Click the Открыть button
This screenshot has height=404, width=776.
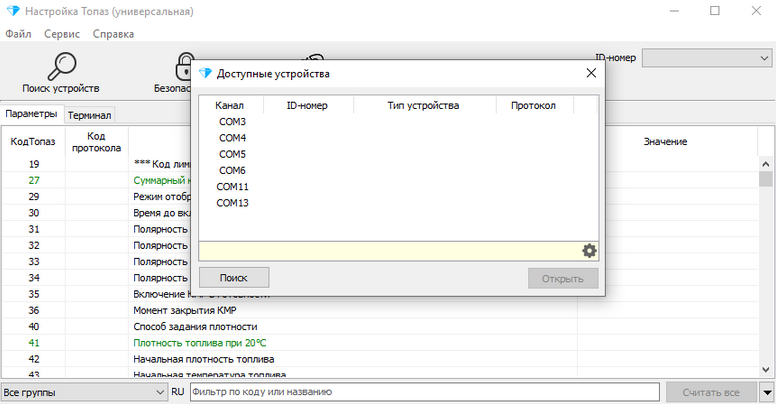tap(563, 279)
